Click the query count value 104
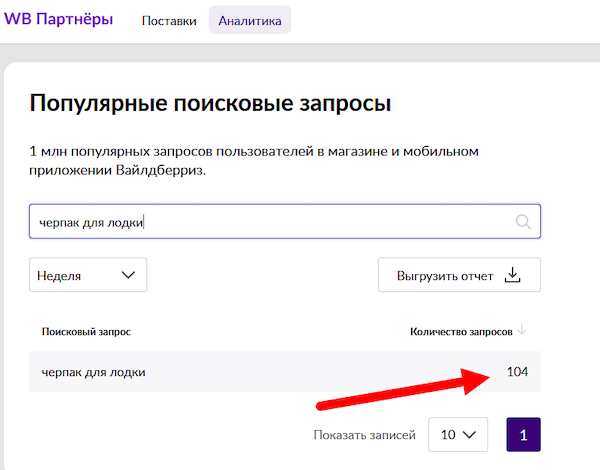This screenshot has width=600, height=470. (x=516, y=372)
